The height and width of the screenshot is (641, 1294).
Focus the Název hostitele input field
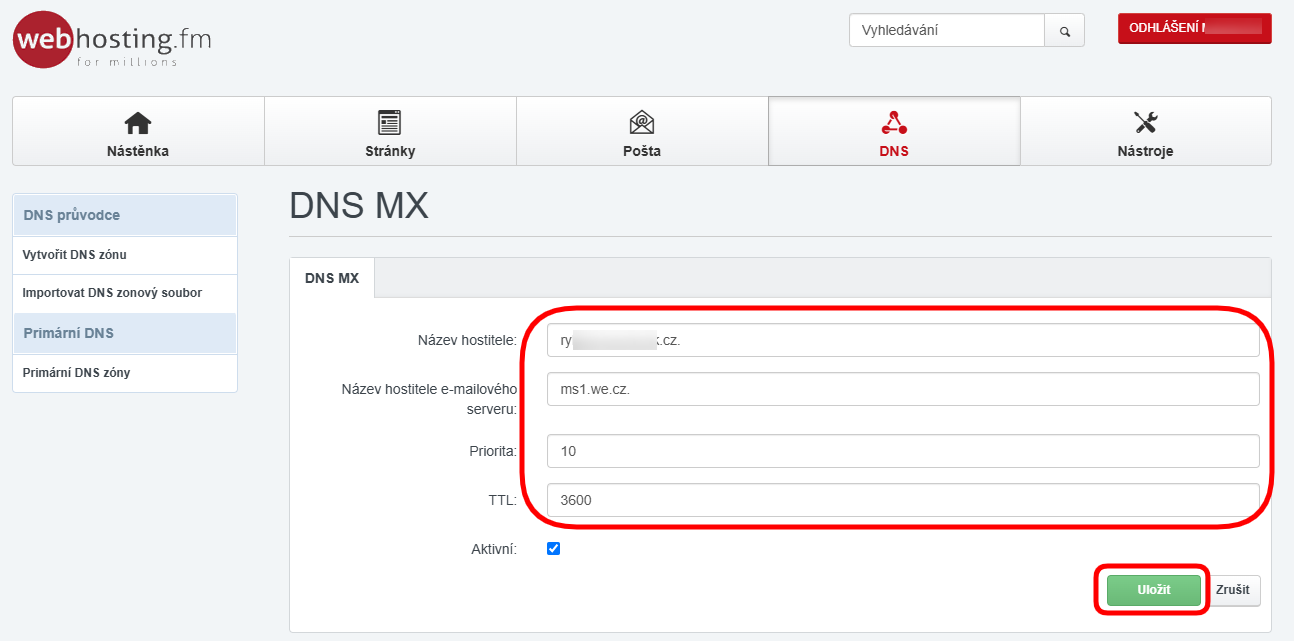pyautogui.click(x=902, y=340)
